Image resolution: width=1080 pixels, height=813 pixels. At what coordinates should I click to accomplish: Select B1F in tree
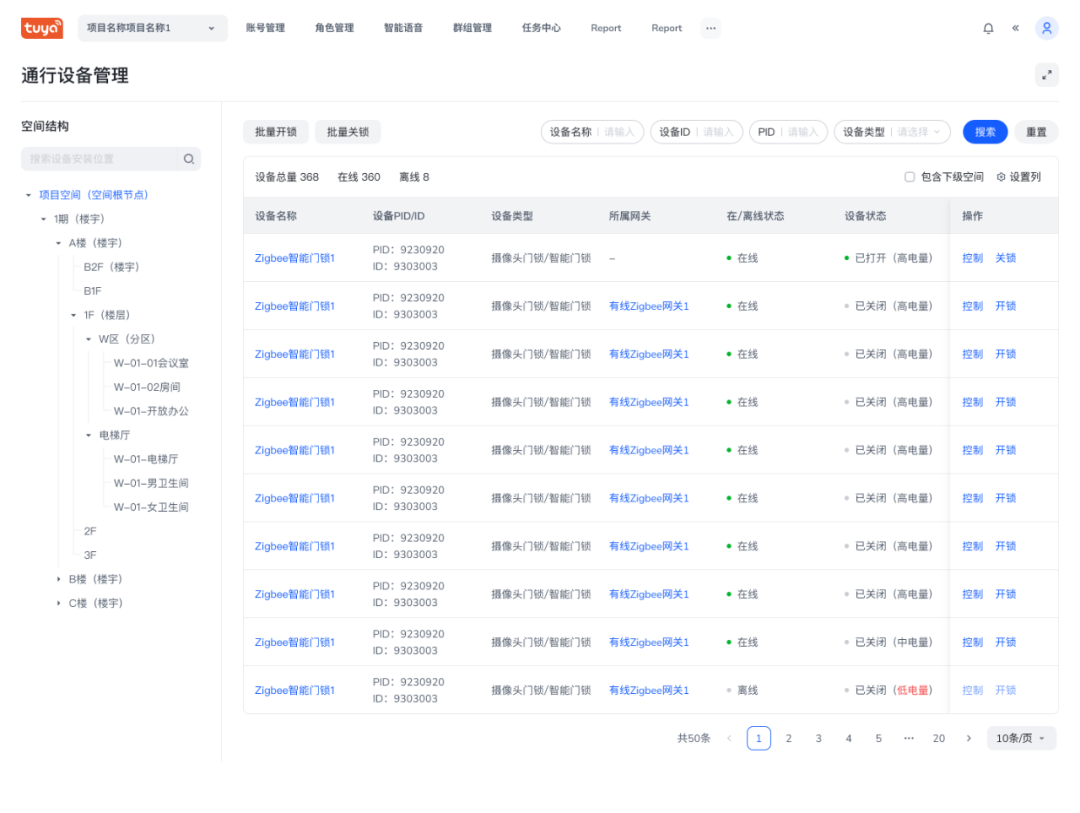coord(92,291)
